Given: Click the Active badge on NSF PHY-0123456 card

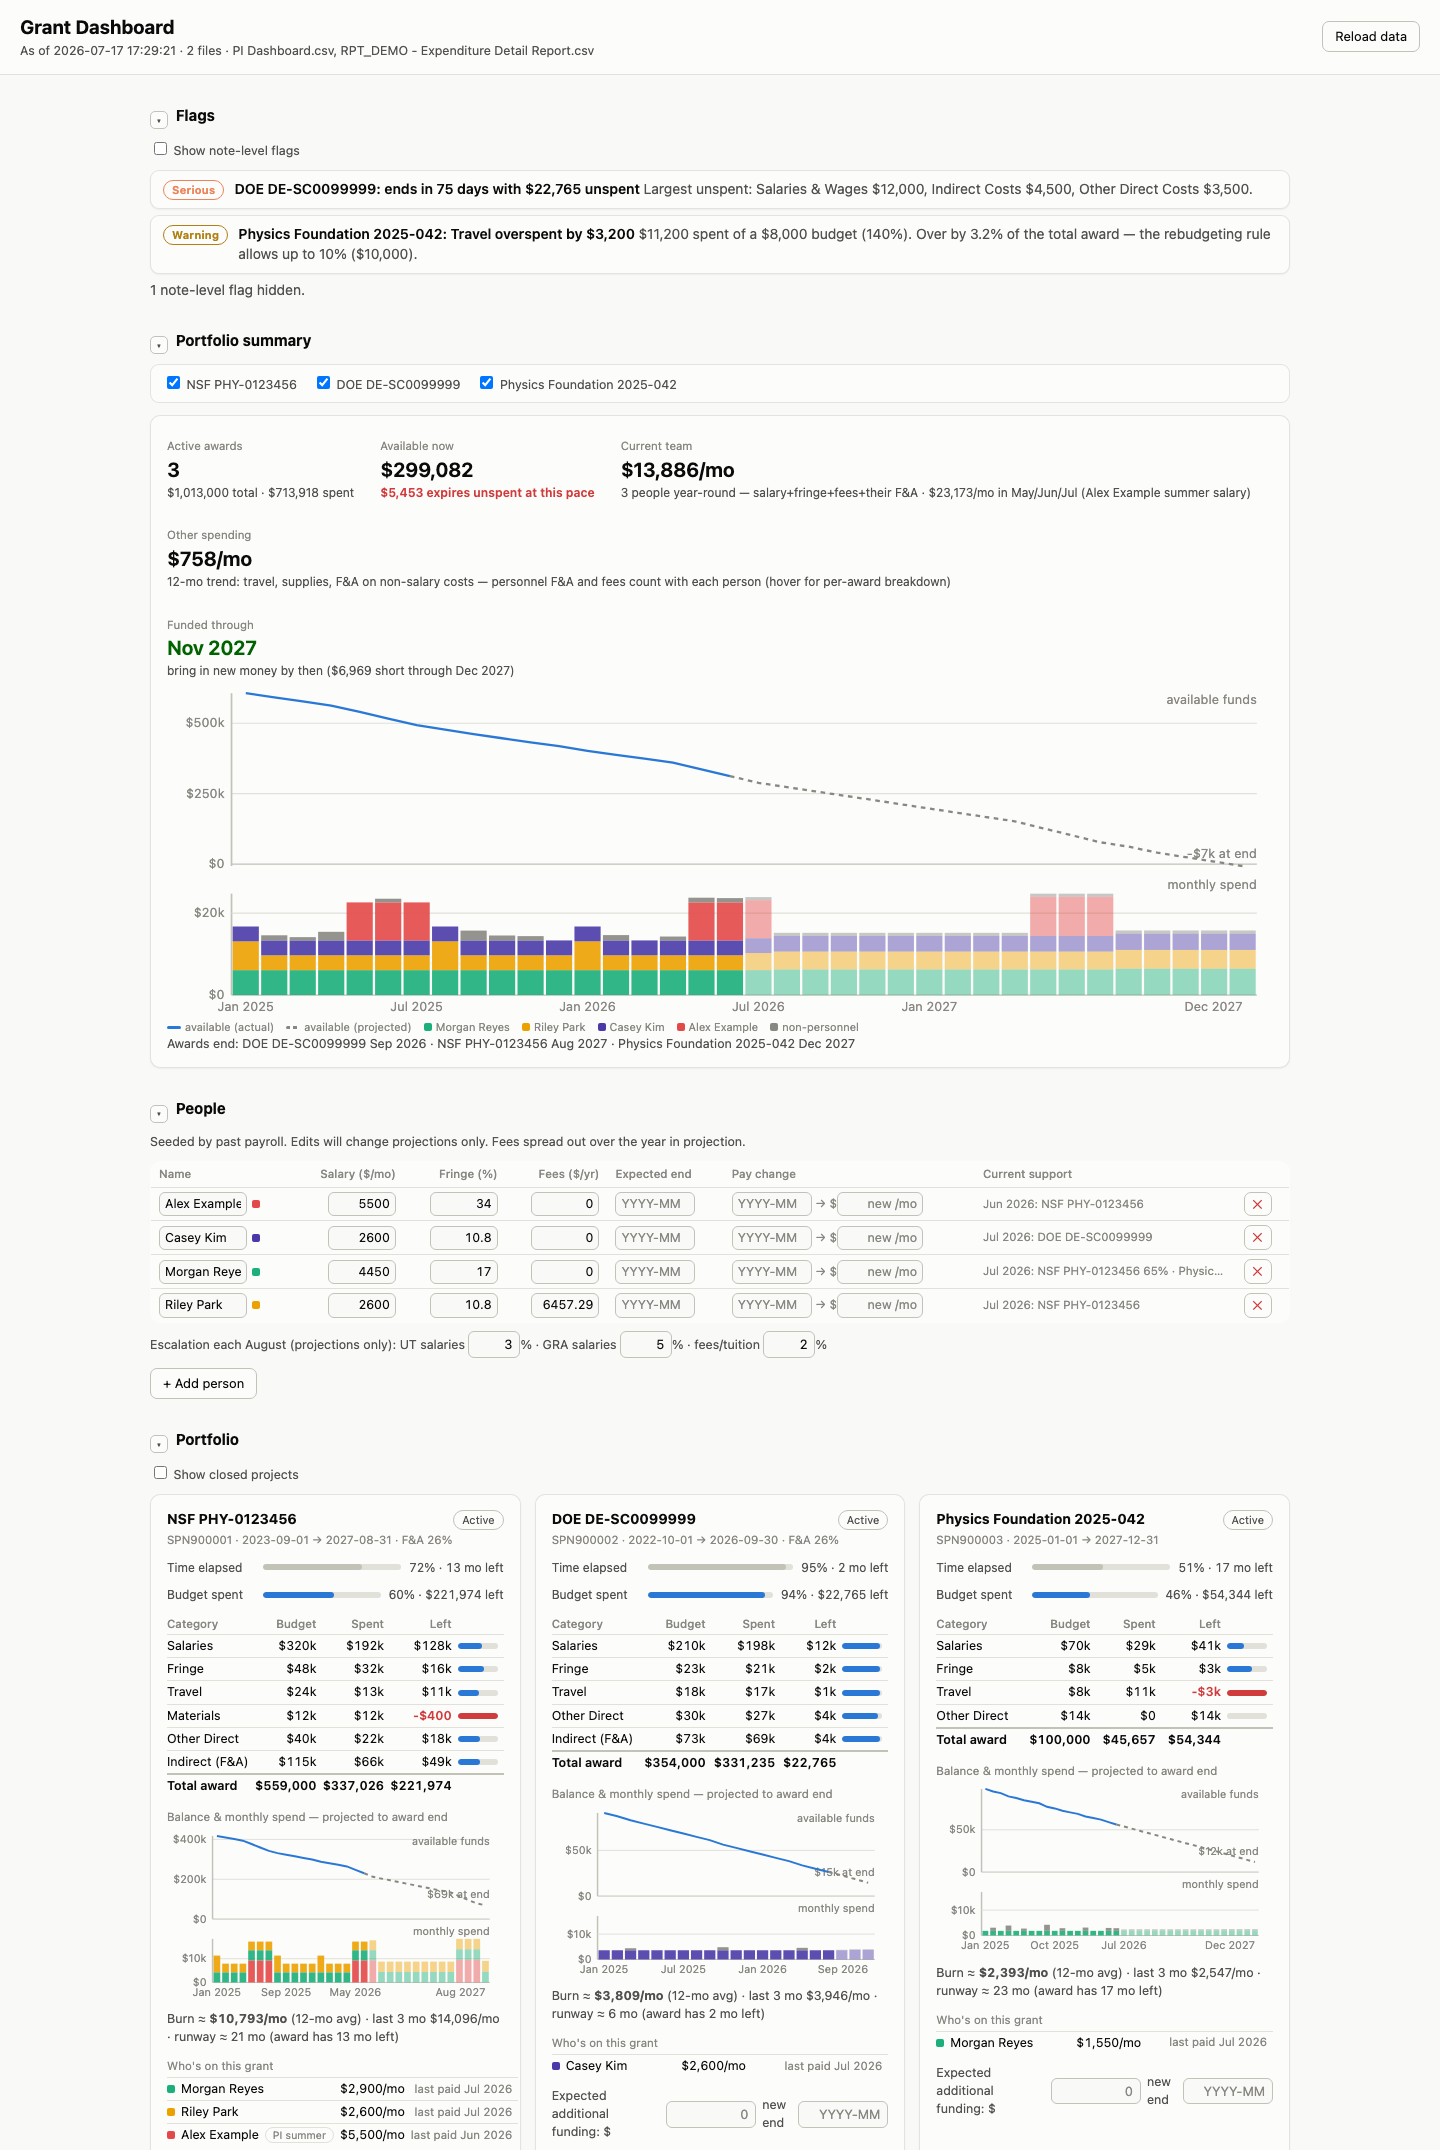Looking at the screenshot, I should tap(478, 1520).
